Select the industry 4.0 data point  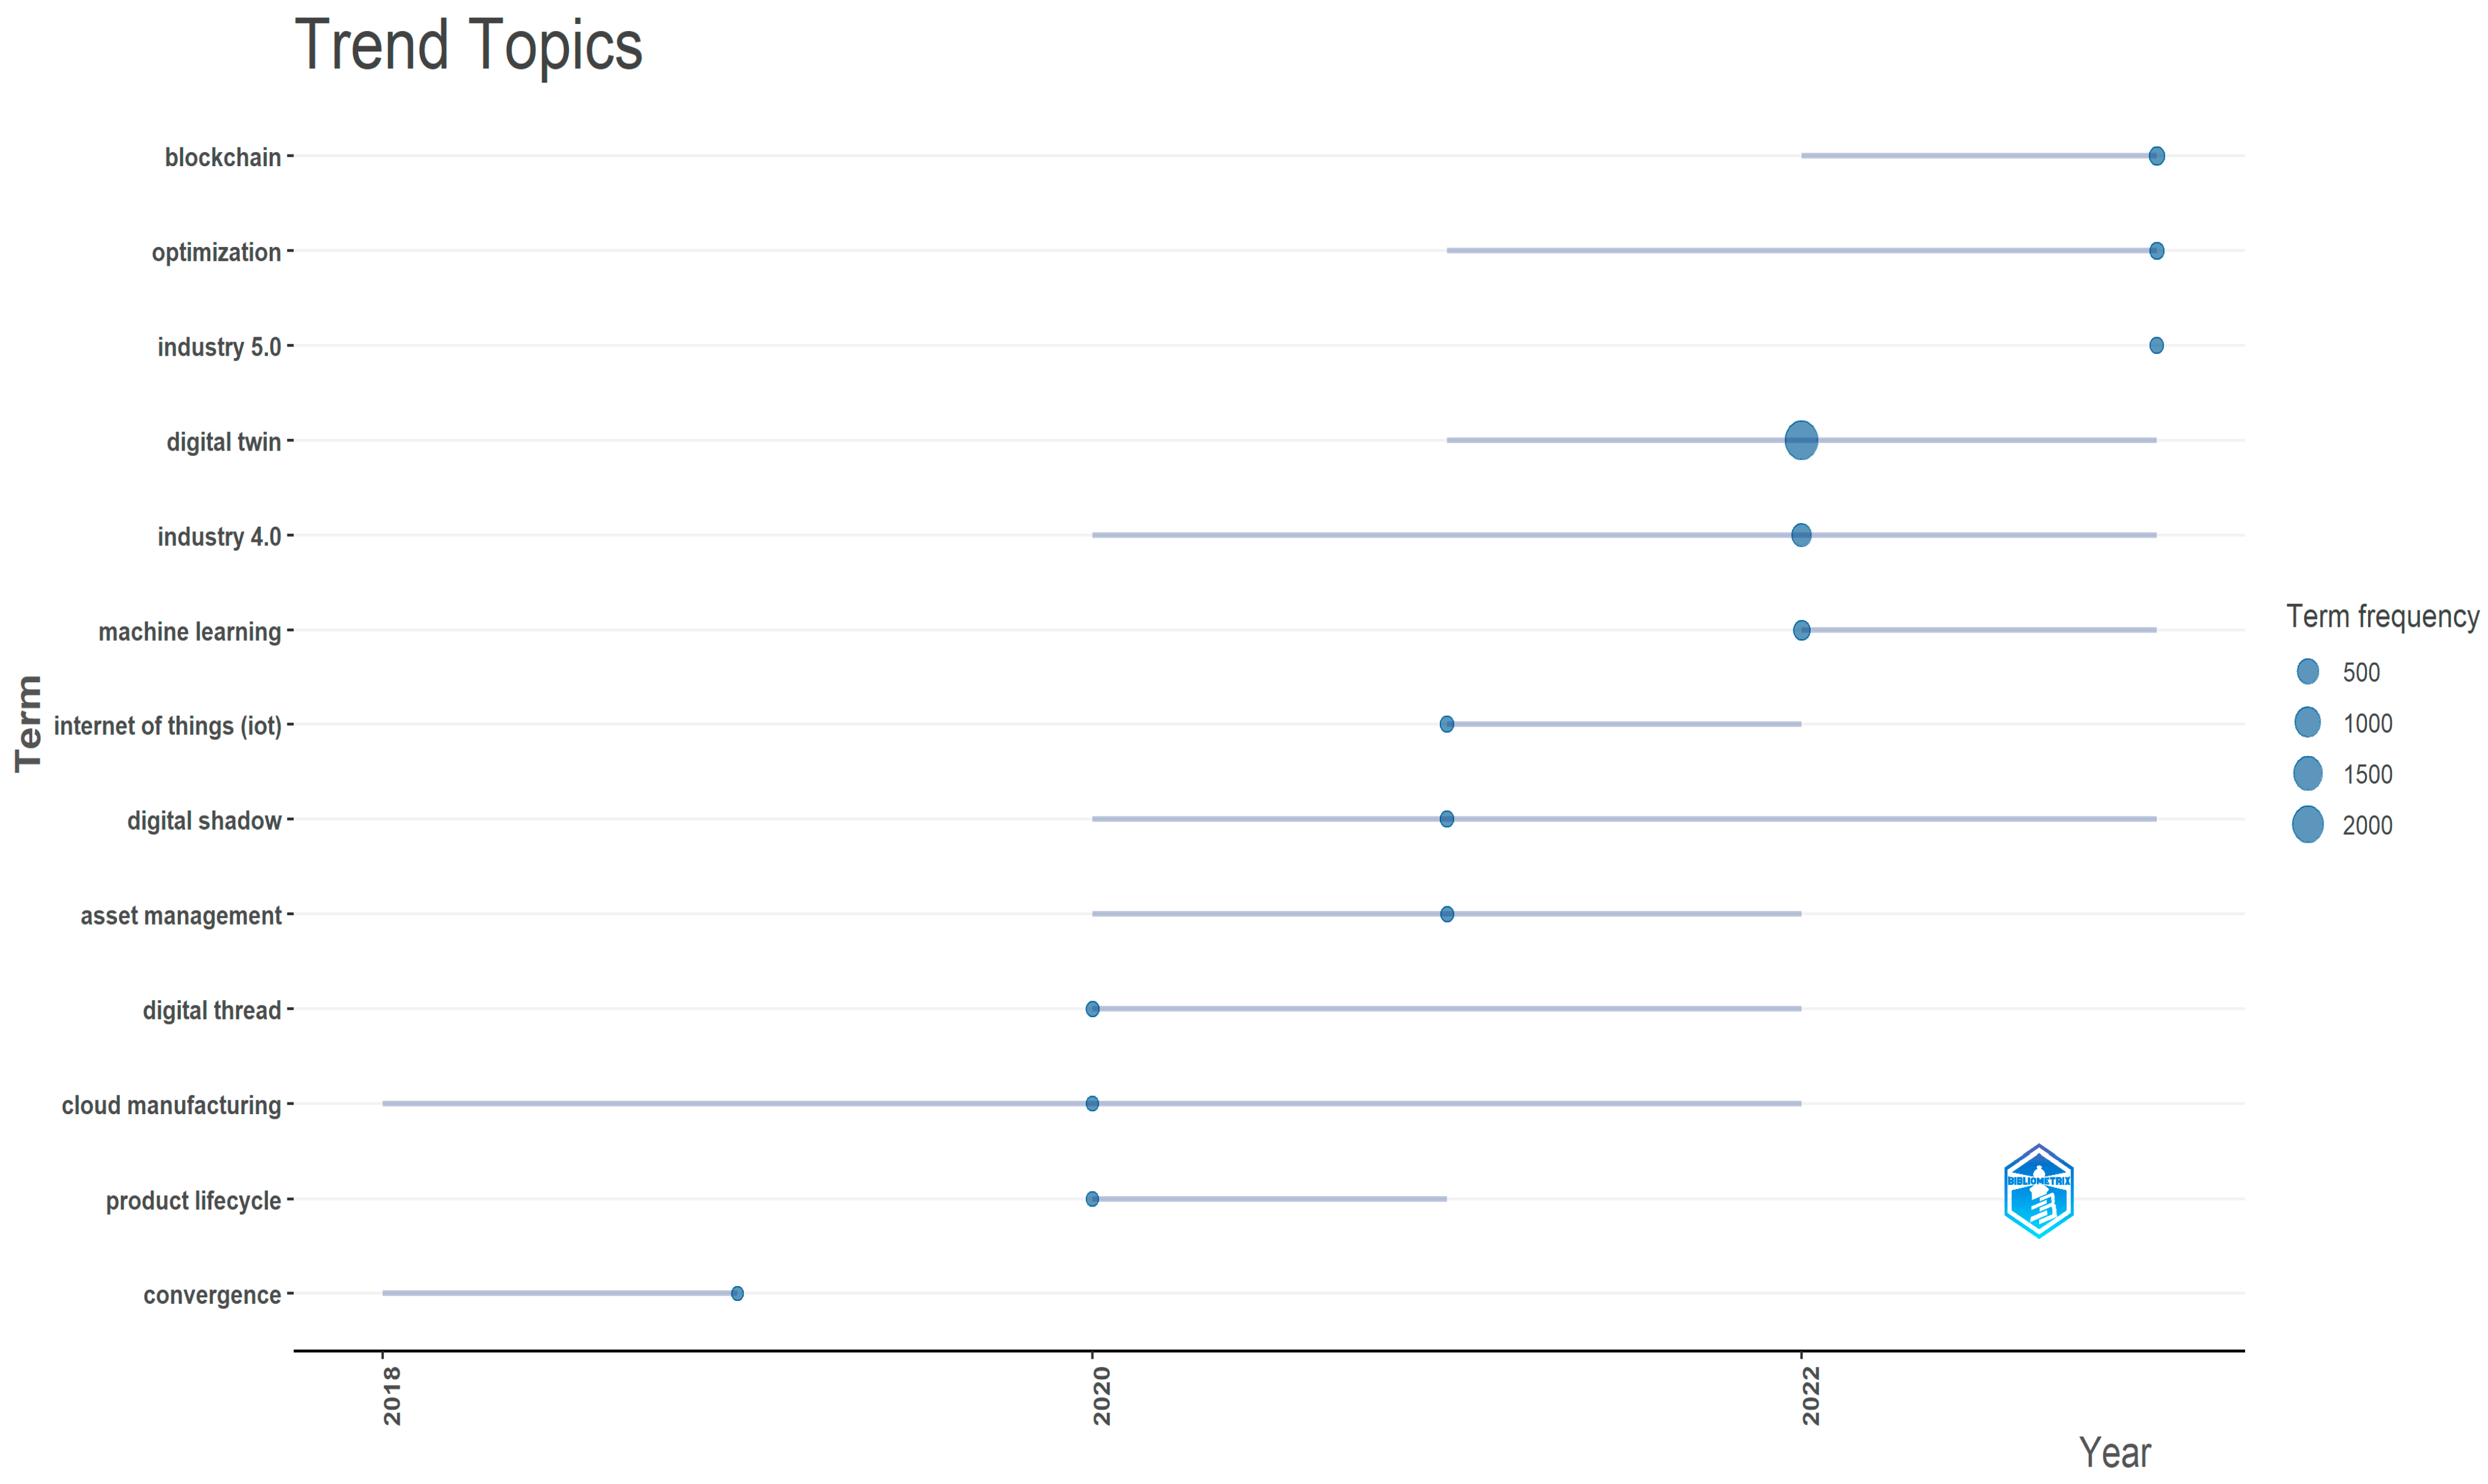pos(1801,535)
